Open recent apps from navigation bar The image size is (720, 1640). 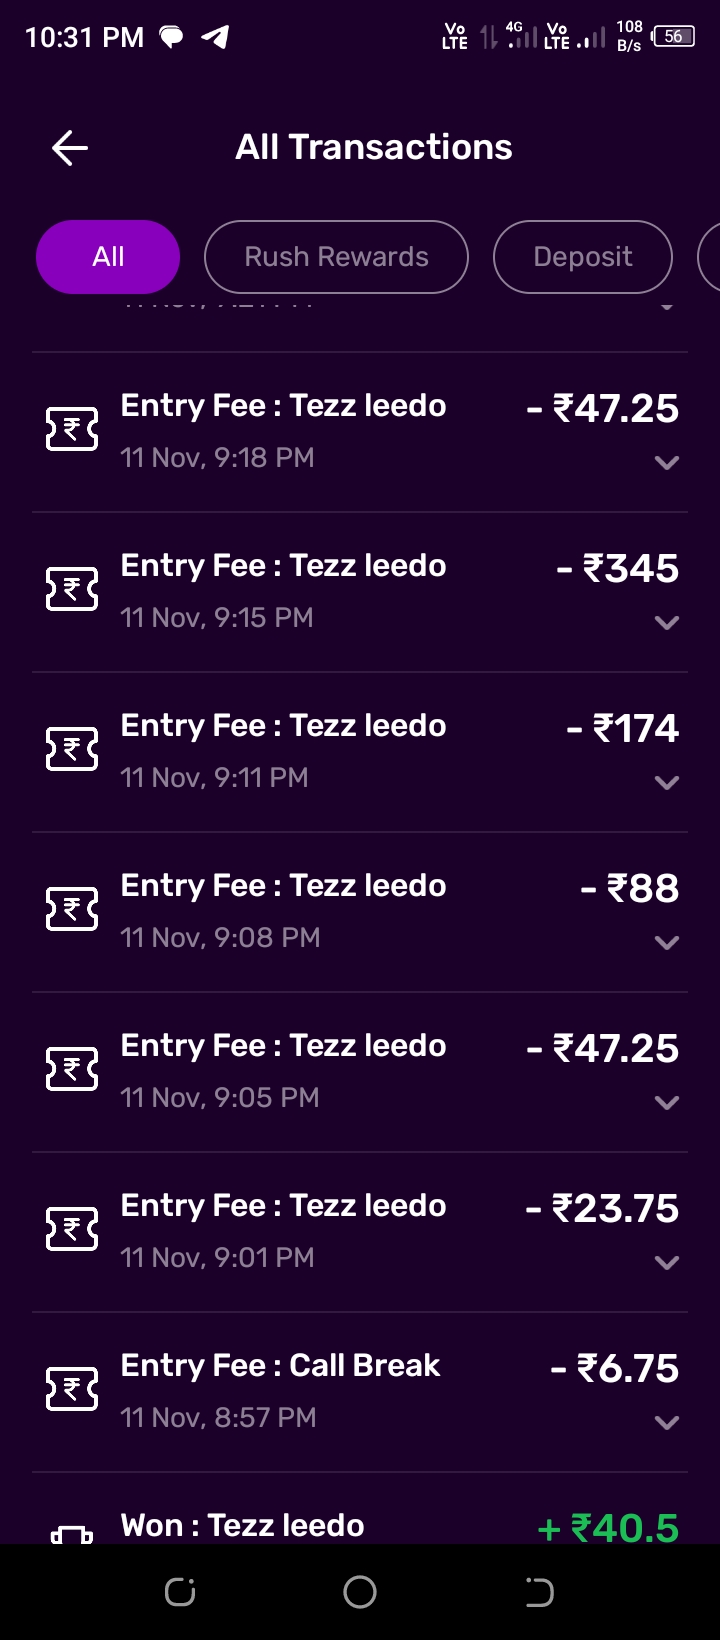(x=180, y=1592)
